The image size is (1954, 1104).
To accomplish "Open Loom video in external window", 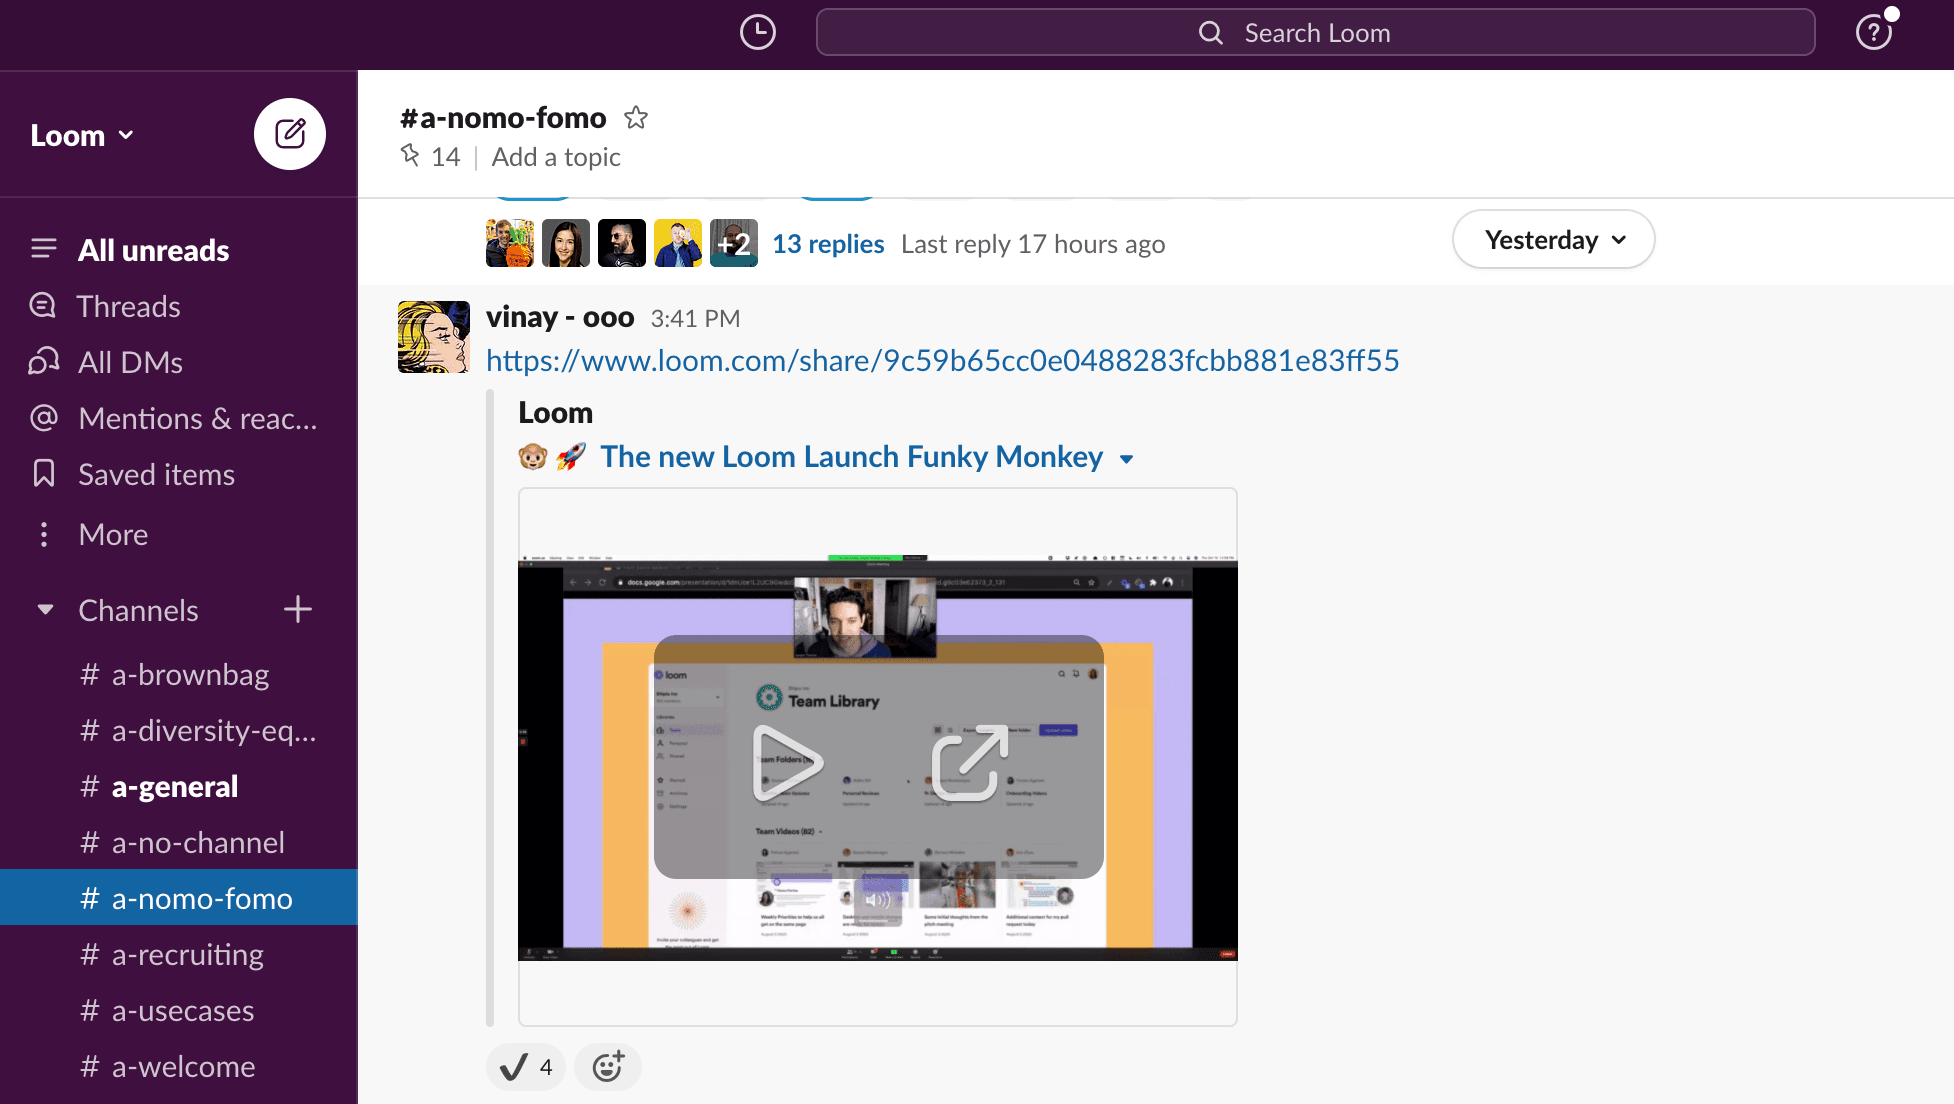I will [x=969, y=763].
